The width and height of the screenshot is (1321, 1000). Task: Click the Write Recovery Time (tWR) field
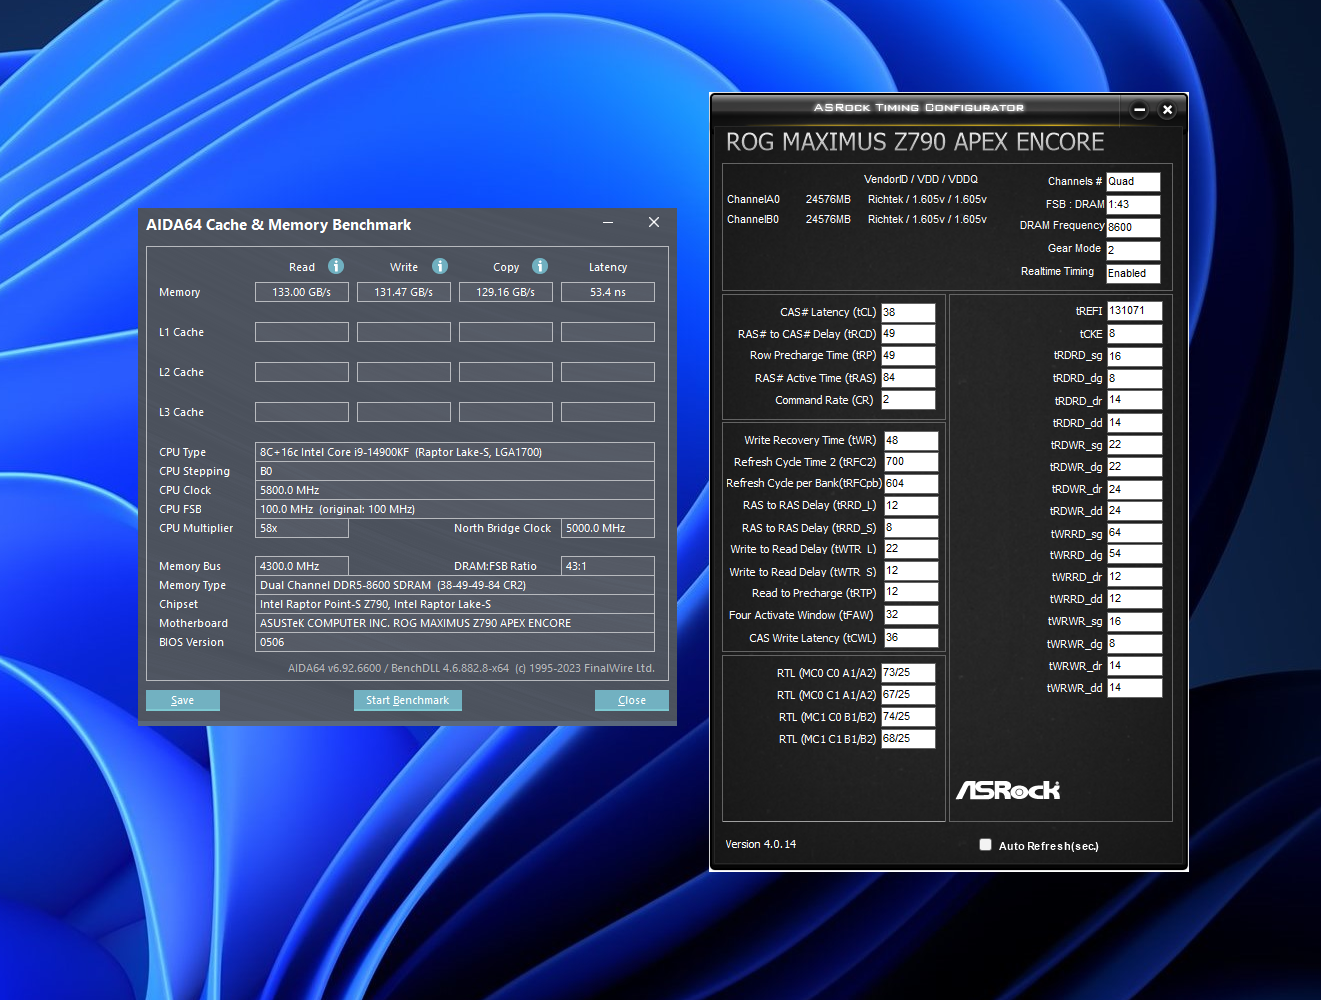click(911, 440)
